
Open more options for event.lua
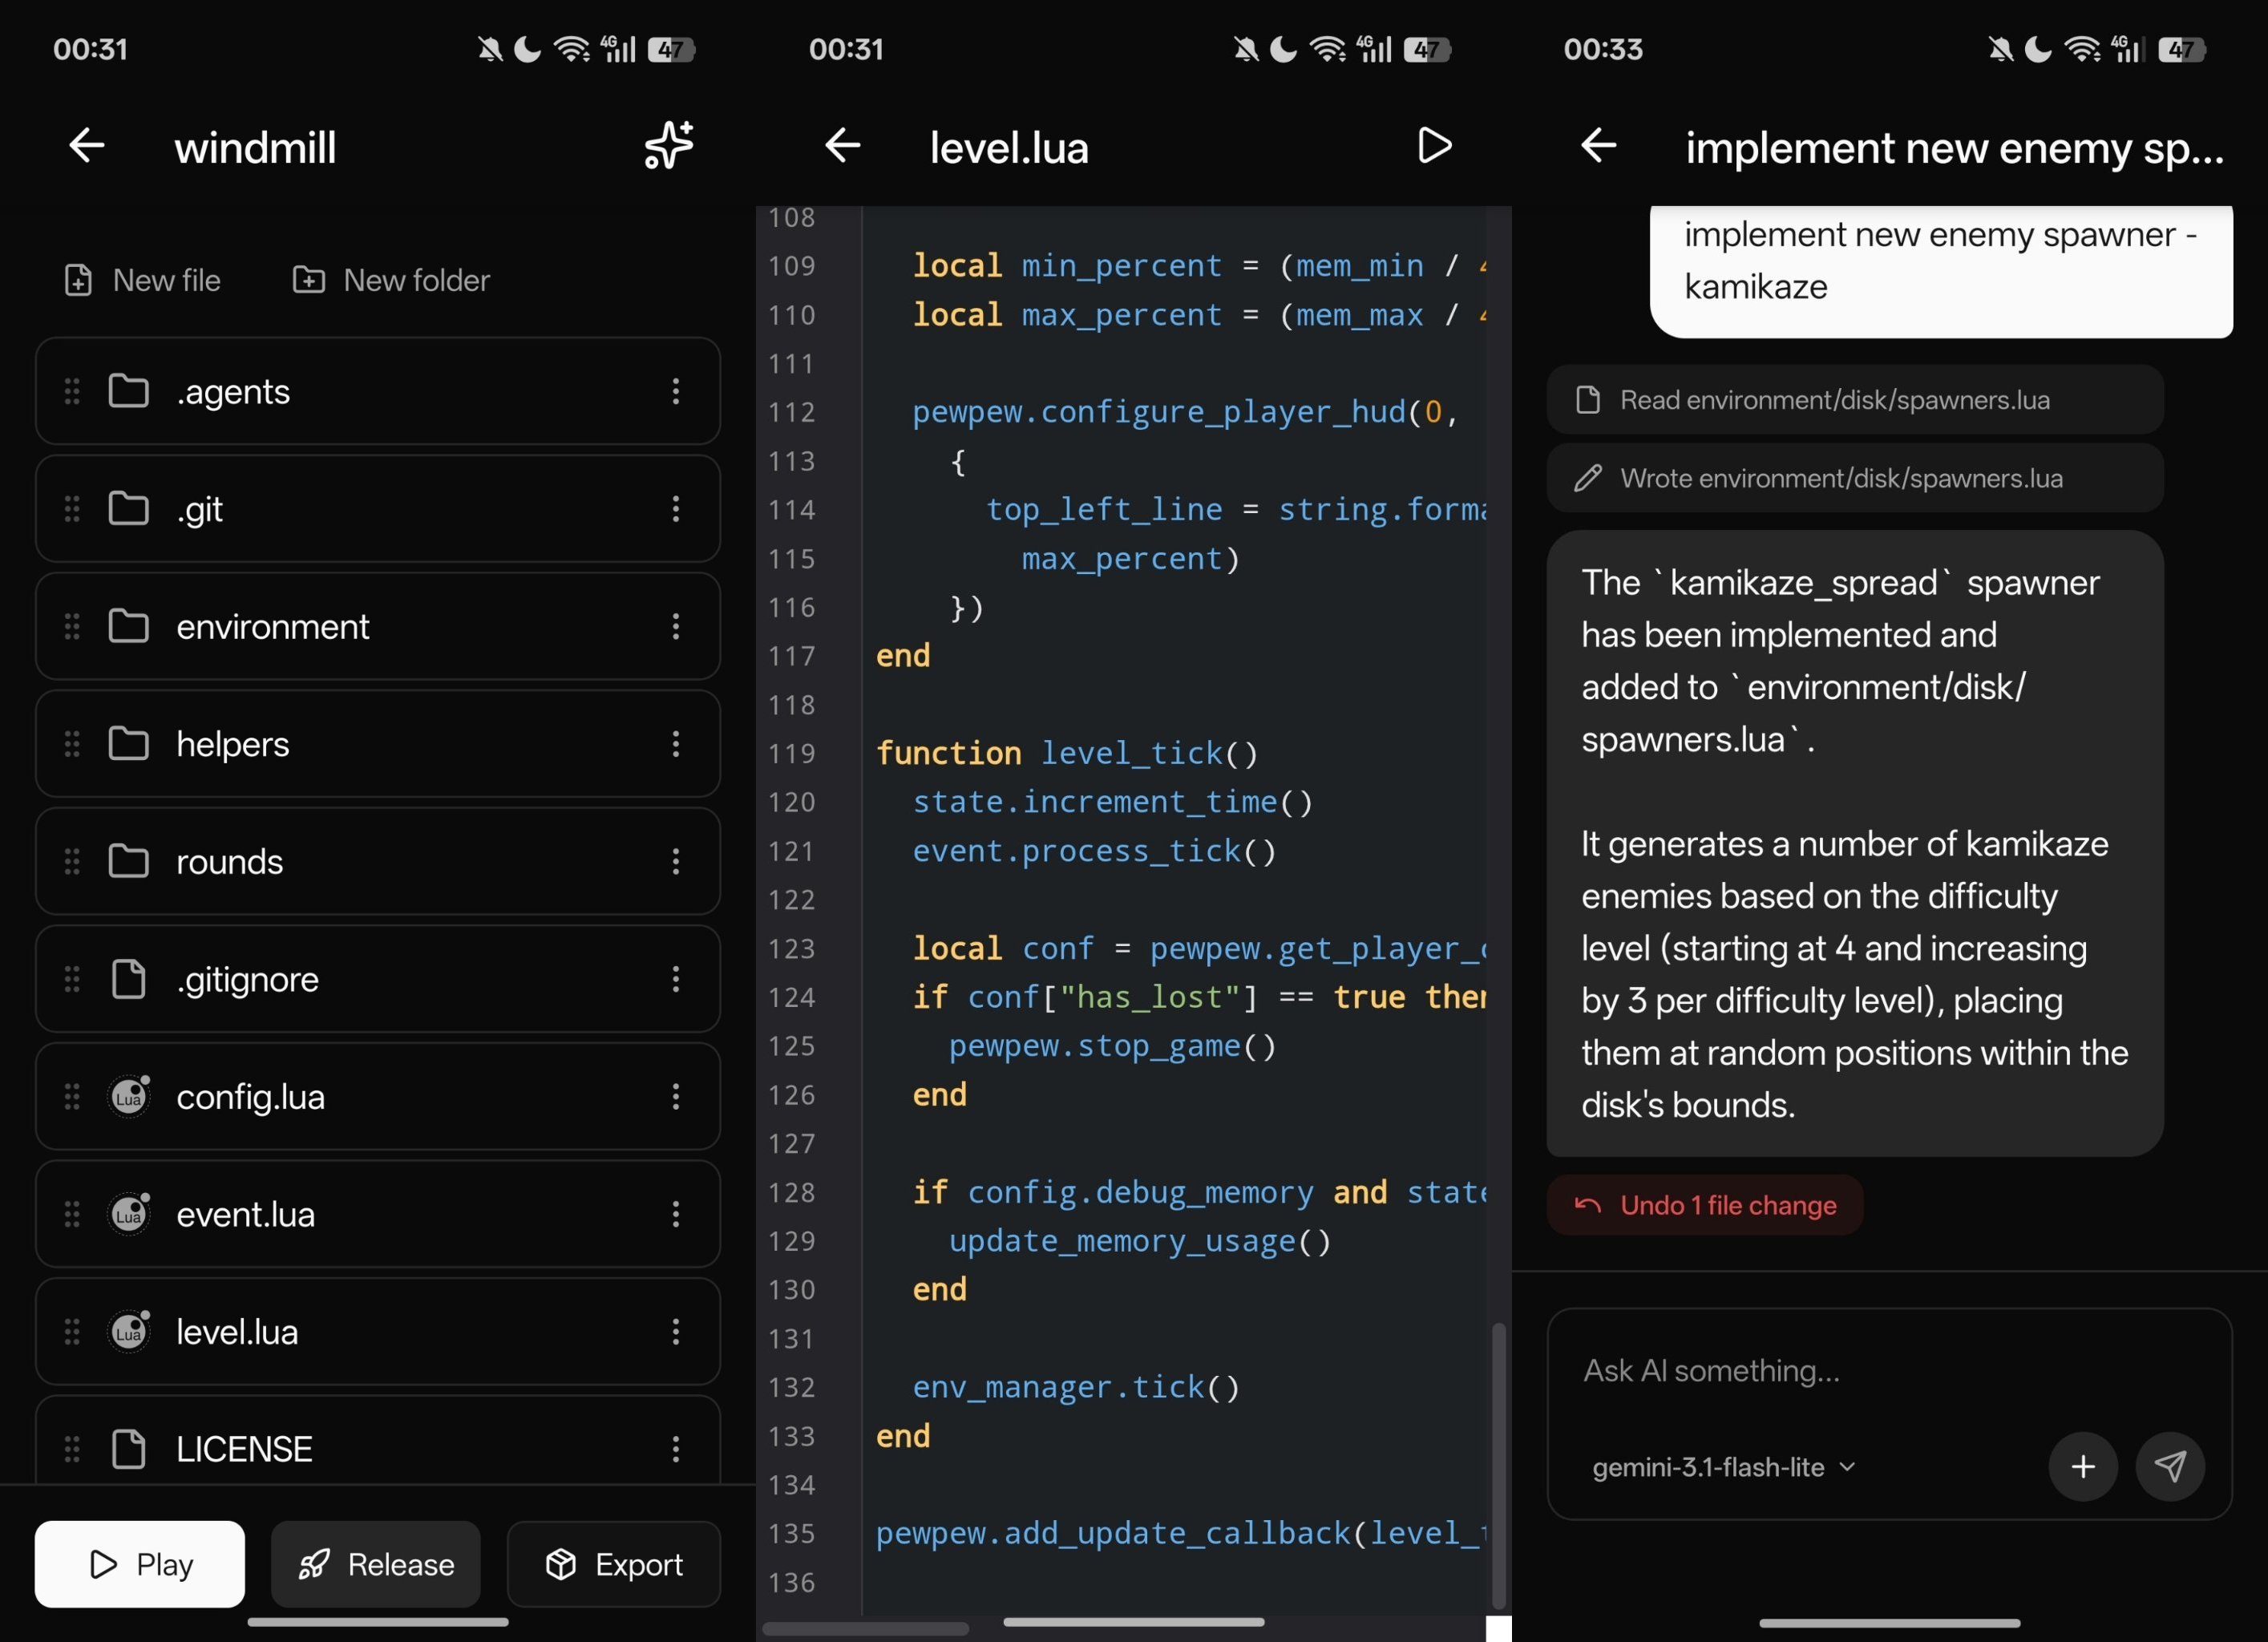676,1214
